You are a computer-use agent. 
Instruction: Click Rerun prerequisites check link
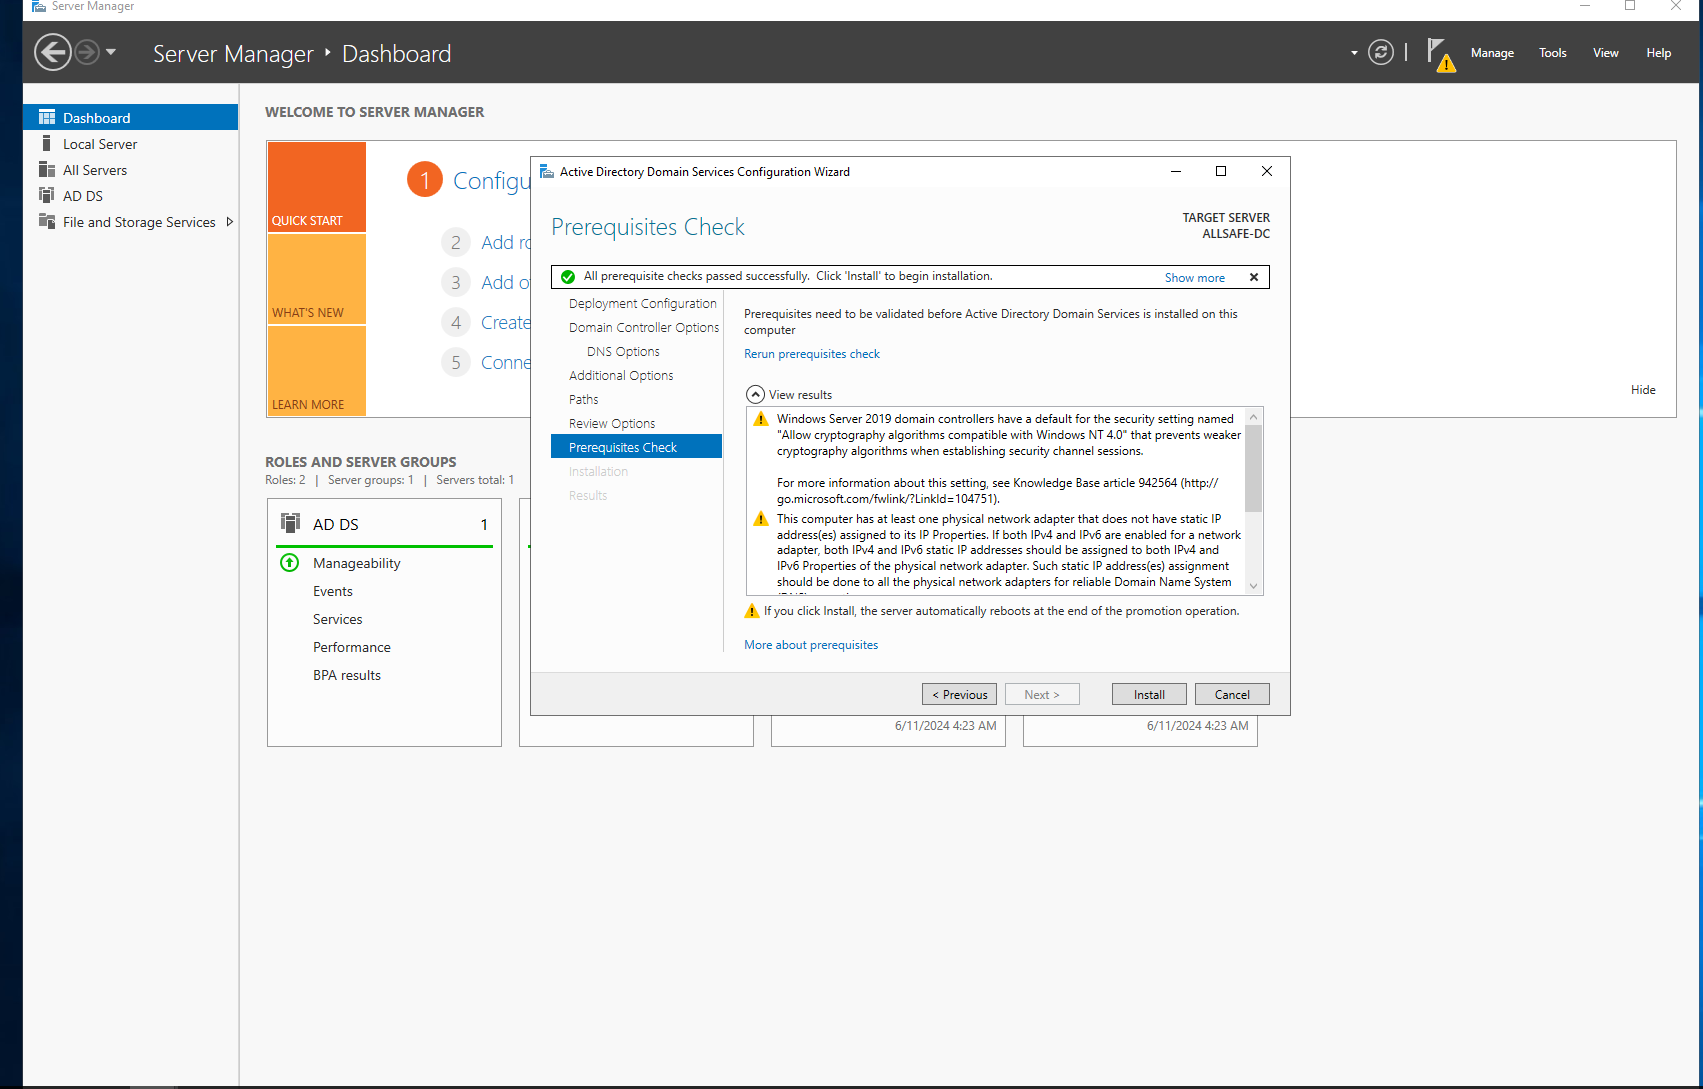pyautogui.click(x=812, y=354)
